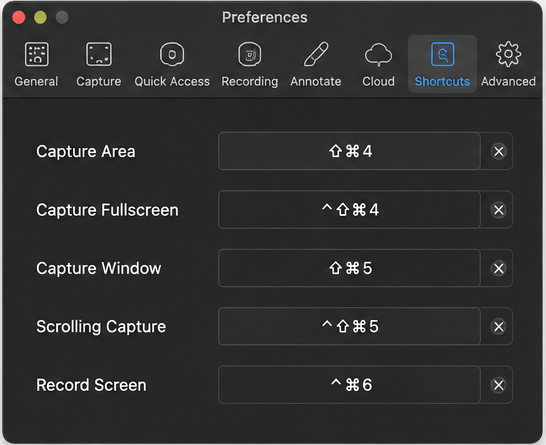Edit the Record Screen shortcut field
Screen dimensions: 546x445
[x=349, y=385]
